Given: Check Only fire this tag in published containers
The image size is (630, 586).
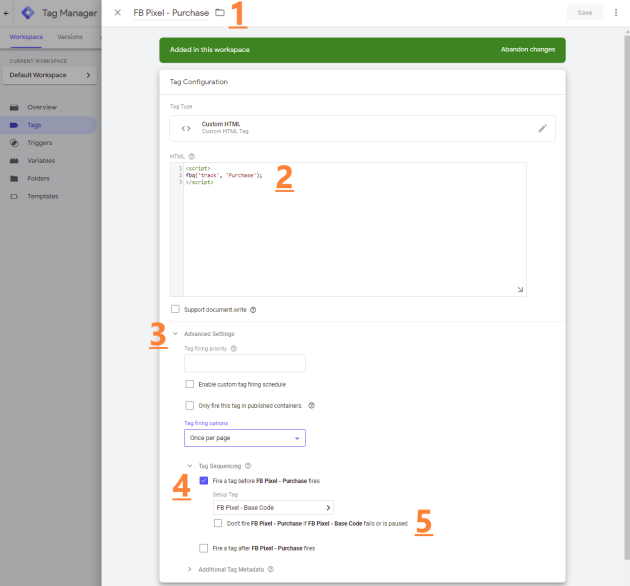Looking at the screenshot, I should (190, 406).
